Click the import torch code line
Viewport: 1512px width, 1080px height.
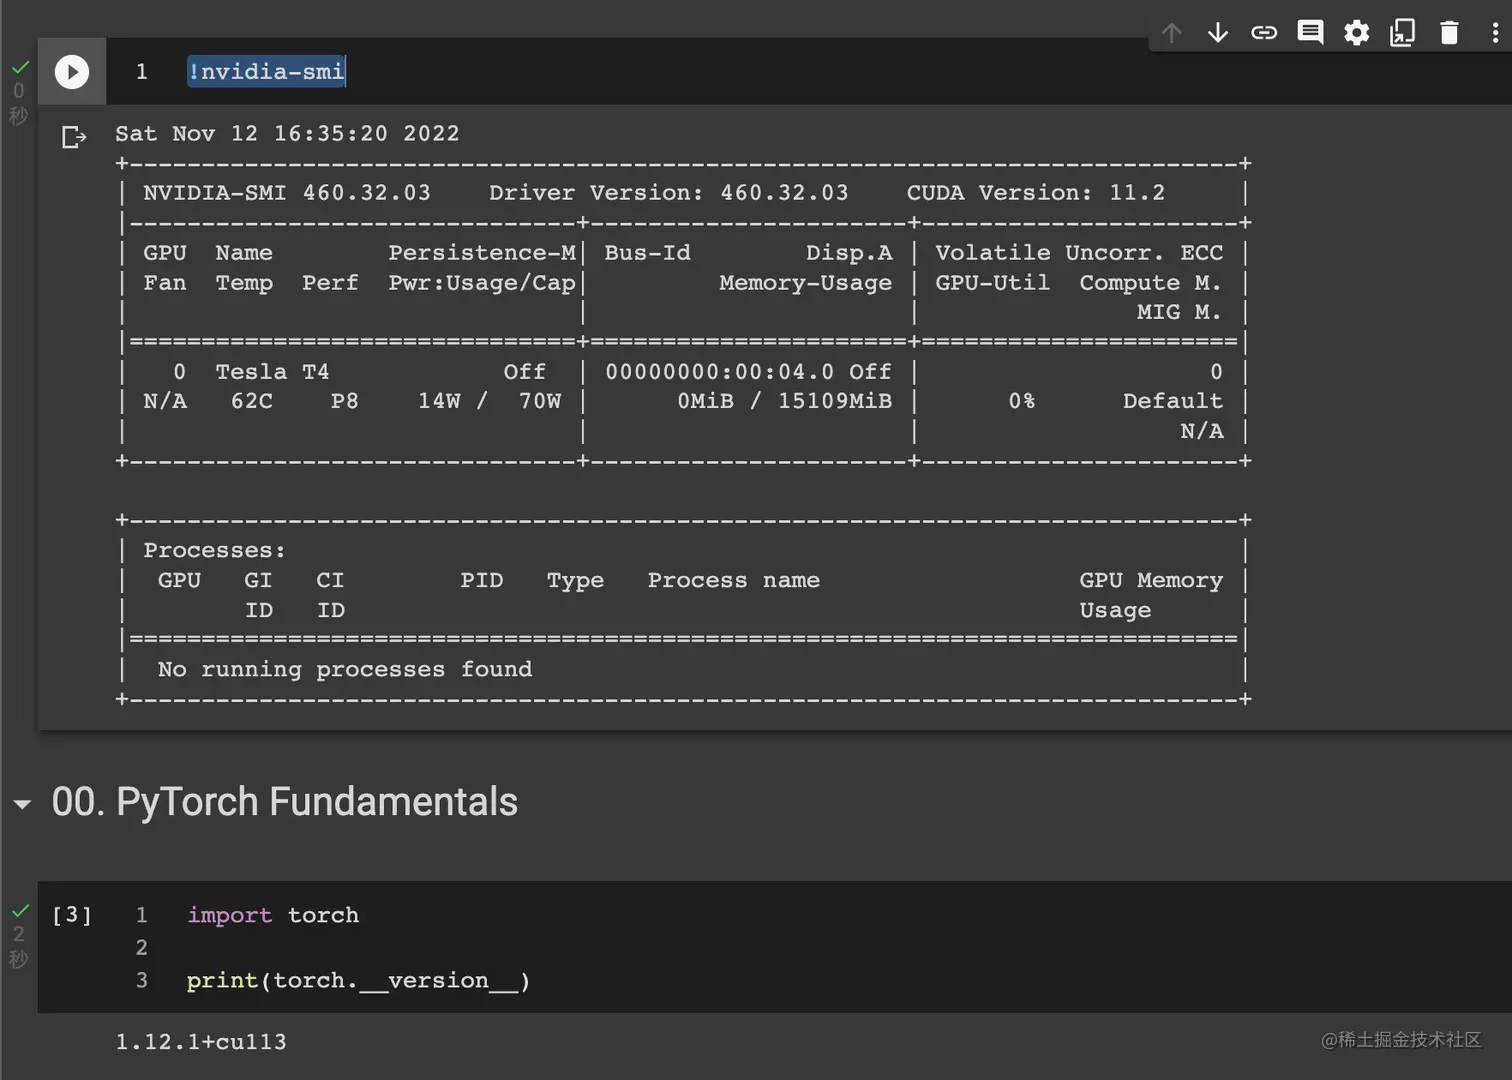(x=273, y=915)
